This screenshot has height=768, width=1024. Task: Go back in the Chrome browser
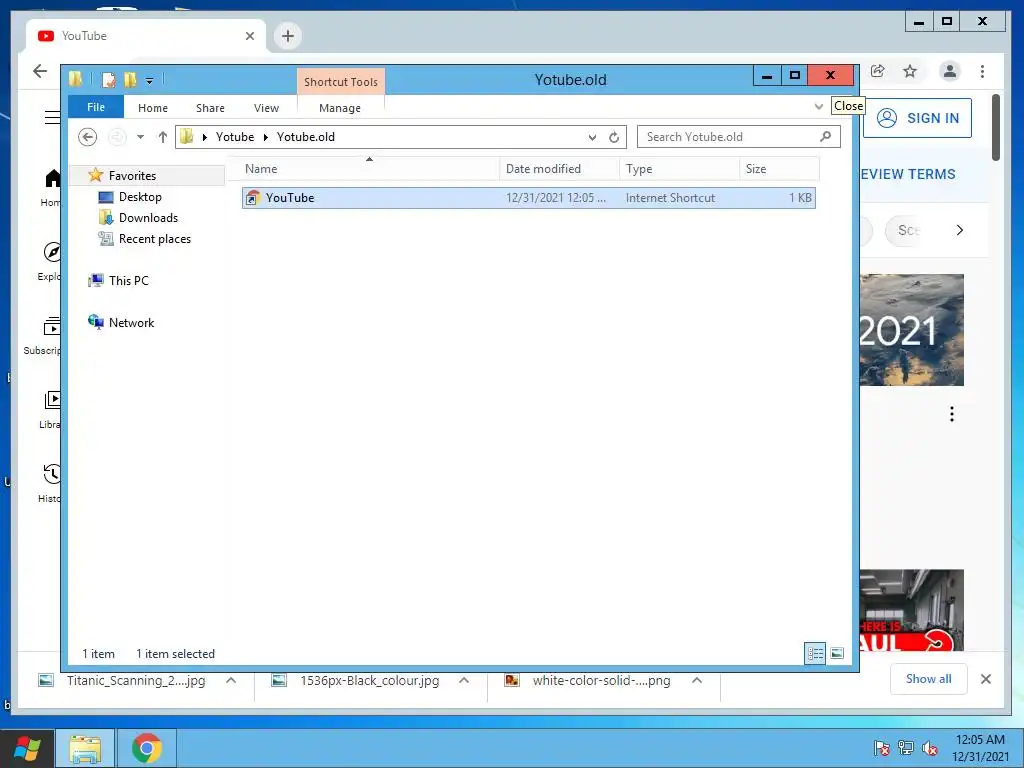click(40, 71)
